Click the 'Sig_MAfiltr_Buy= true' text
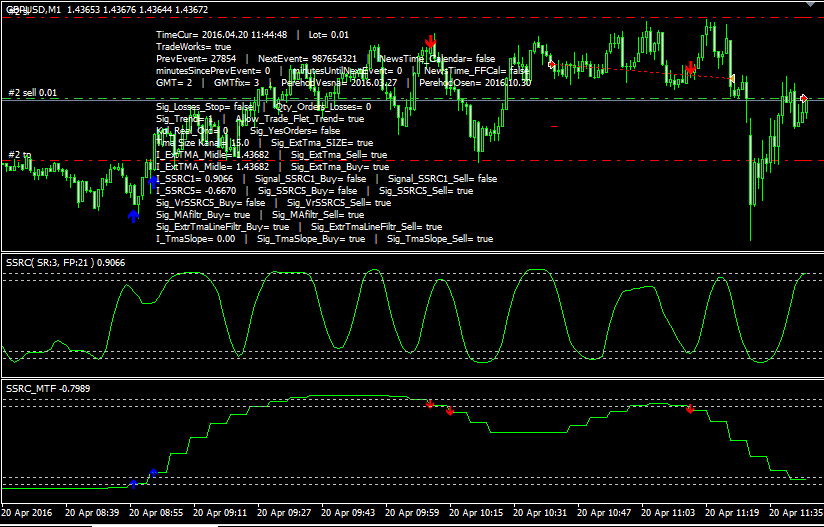Screen dimensions: 824x527 tap(203, 215)
